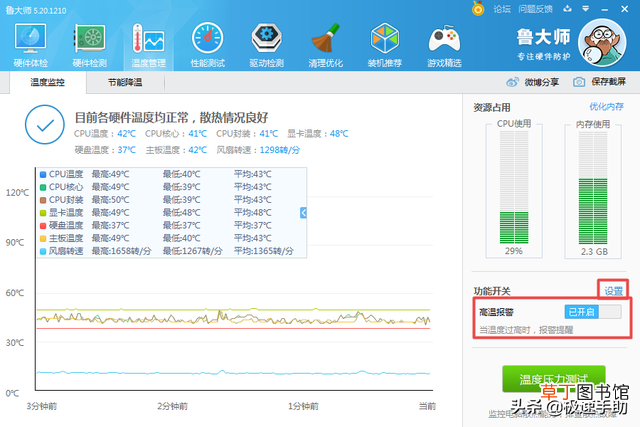Click the gold medal icon in title bar

[x=478, y=8]
